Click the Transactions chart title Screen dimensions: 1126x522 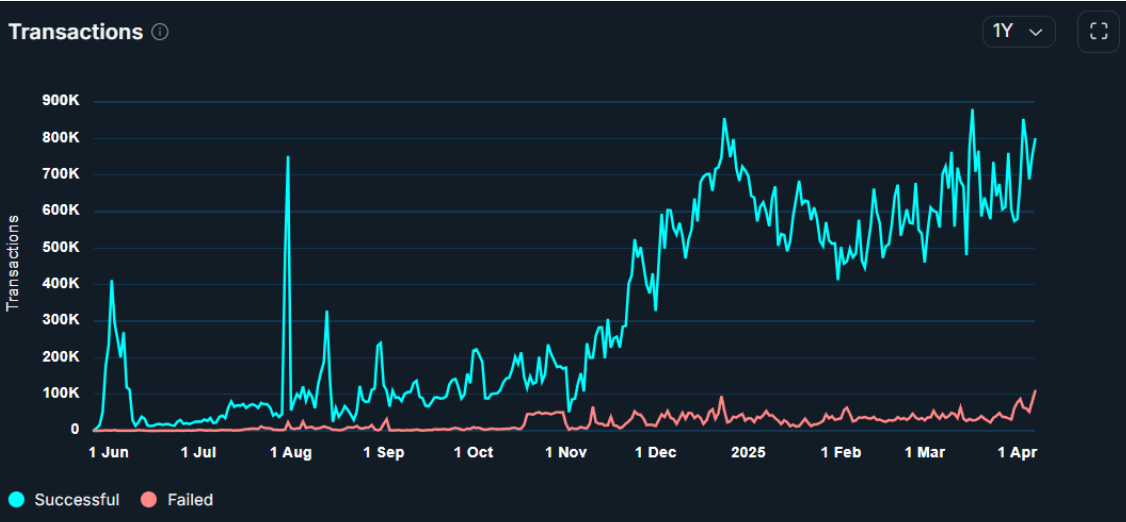coord(76,32)
